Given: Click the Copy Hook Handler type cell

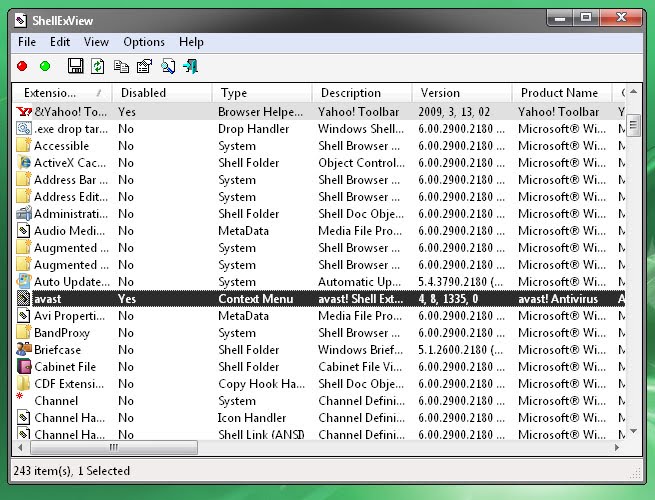Looking at the screenshot, I should coord(261,384).
